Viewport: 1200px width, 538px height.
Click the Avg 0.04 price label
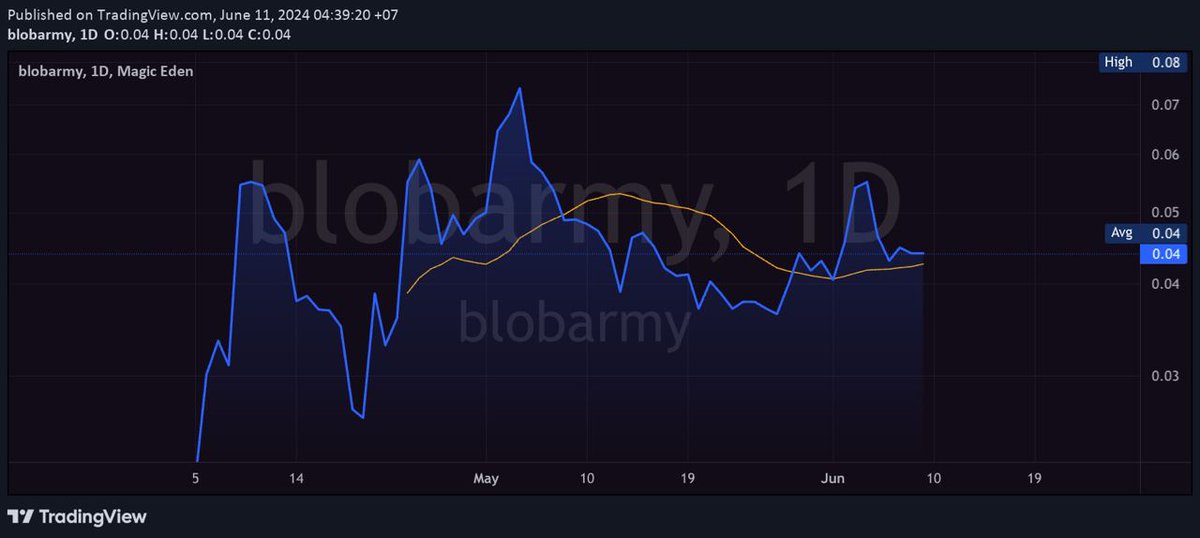[1145, 233]
